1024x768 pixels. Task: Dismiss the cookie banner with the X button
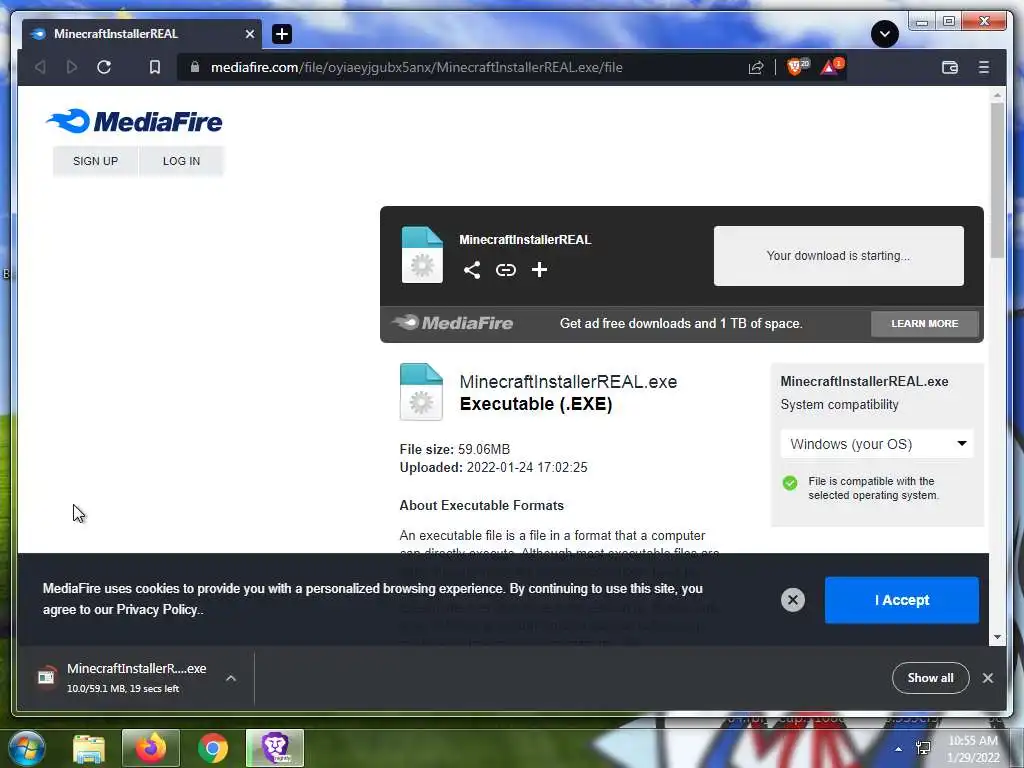click(x=793, y=600)
